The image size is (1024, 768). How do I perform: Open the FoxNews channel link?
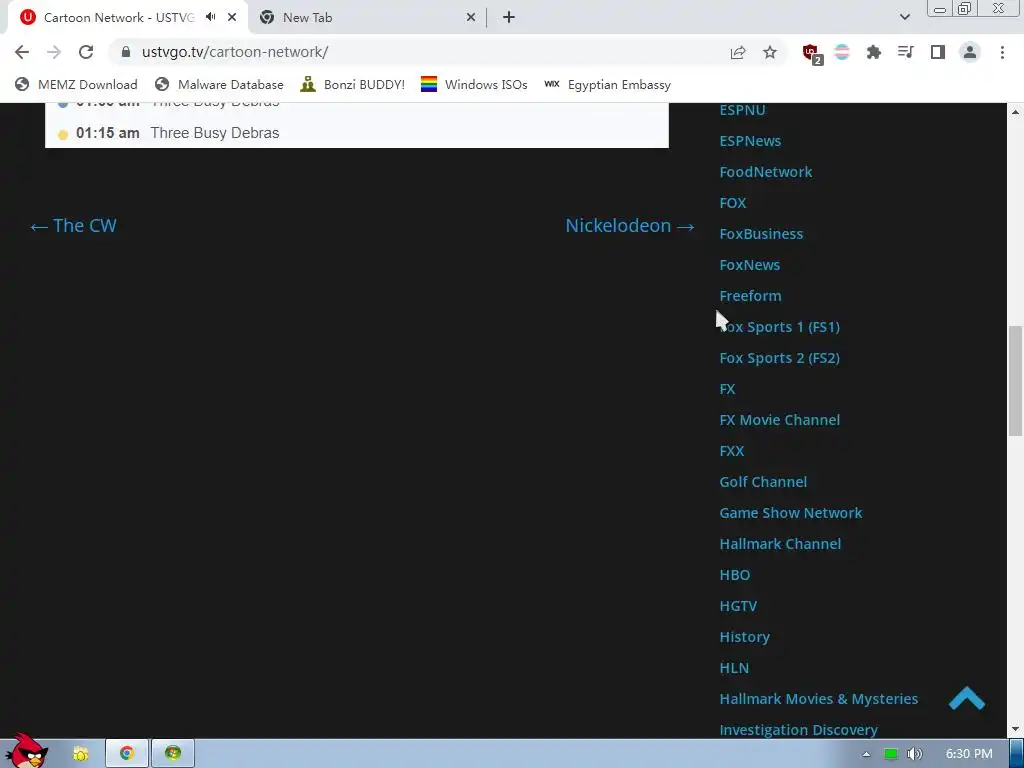coord(749,265)
